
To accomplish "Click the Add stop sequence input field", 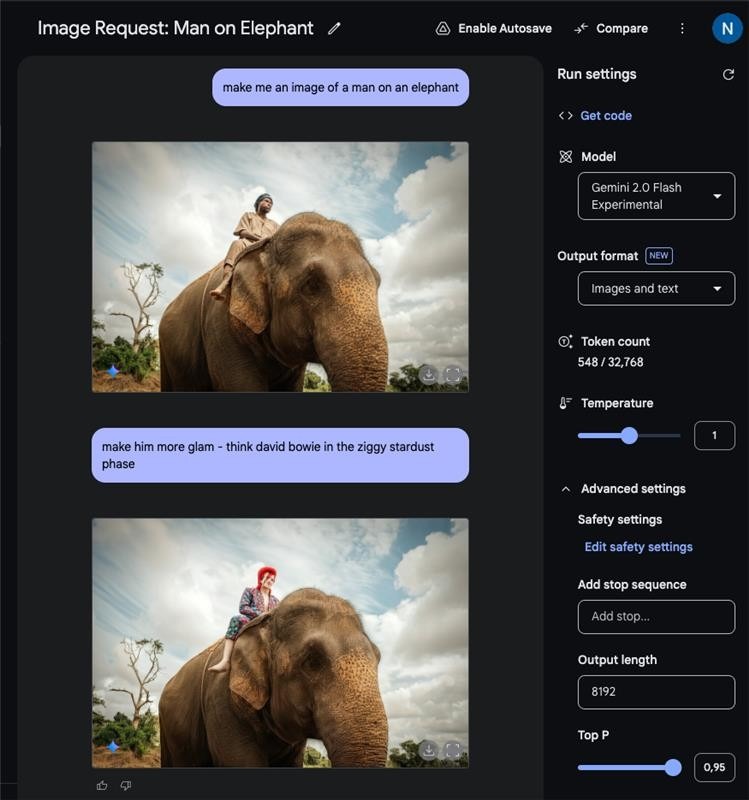I will tap(656, 617).
